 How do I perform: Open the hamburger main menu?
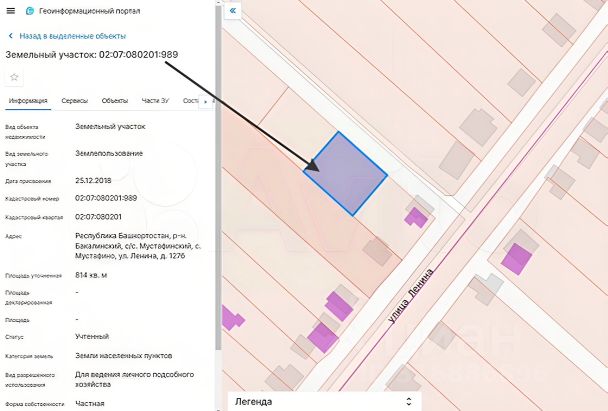tap(11, 11)
